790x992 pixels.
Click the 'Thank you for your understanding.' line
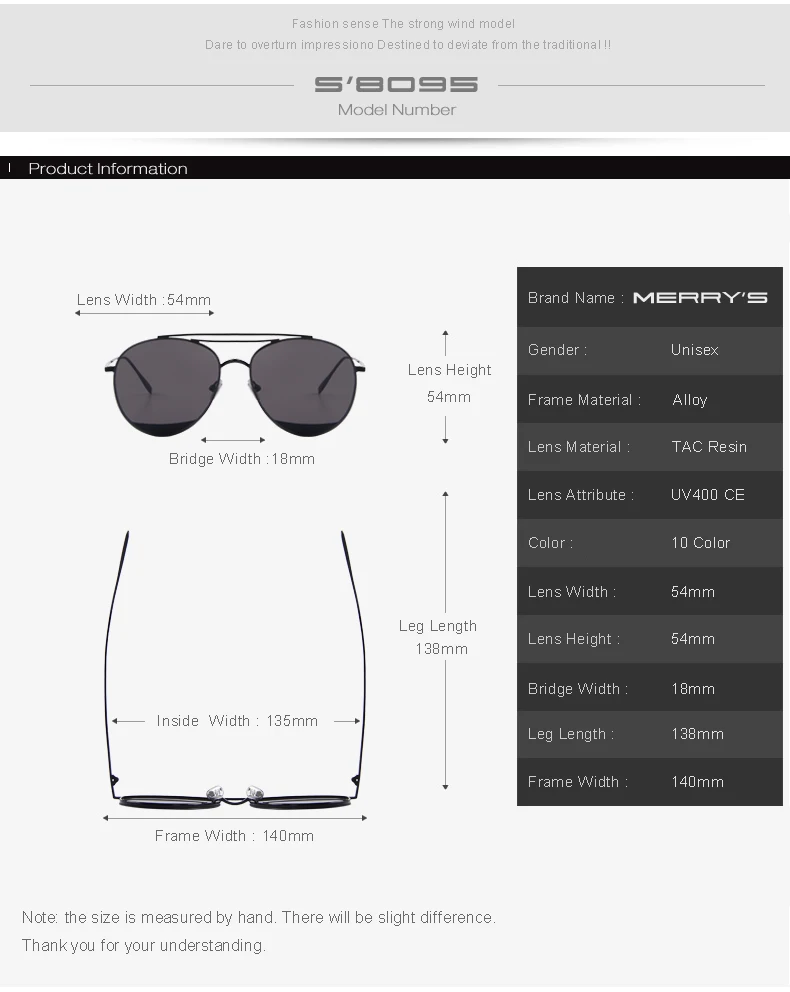point(144,946)
